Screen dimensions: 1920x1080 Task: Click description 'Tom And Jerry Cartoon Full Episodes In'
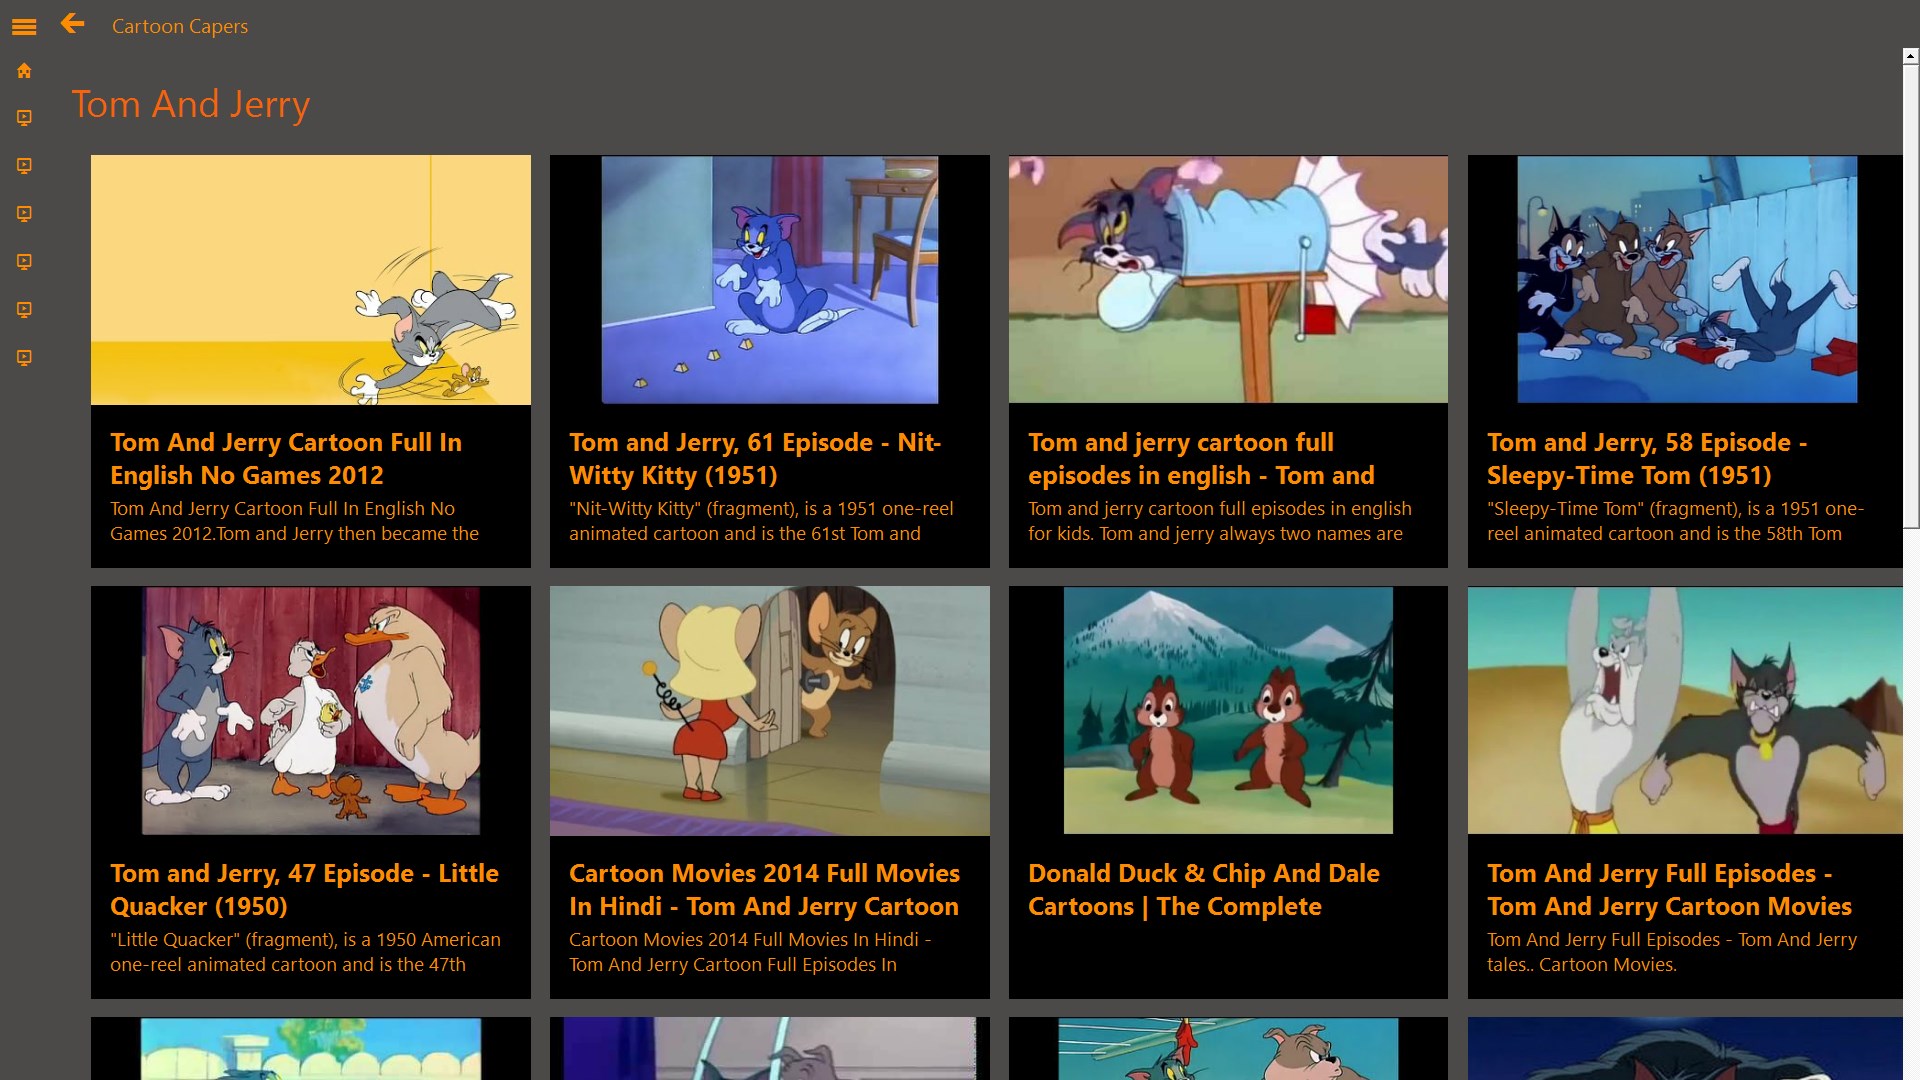point(733,965)
